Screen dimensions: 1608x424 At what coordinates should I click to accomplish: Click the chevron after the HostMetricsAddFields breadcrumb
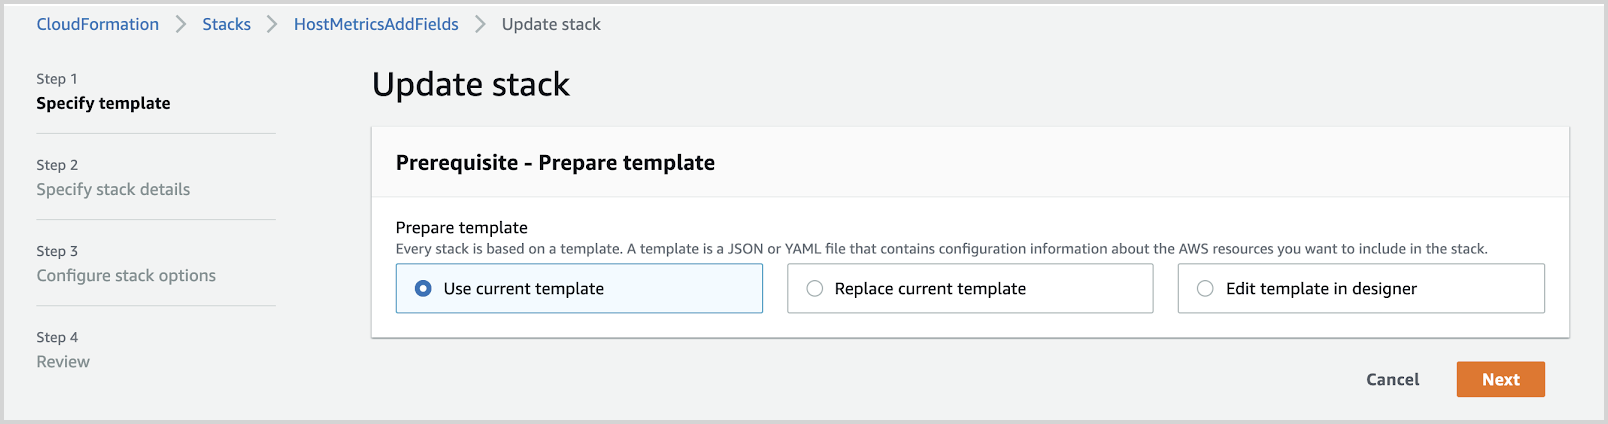[480, 24]
